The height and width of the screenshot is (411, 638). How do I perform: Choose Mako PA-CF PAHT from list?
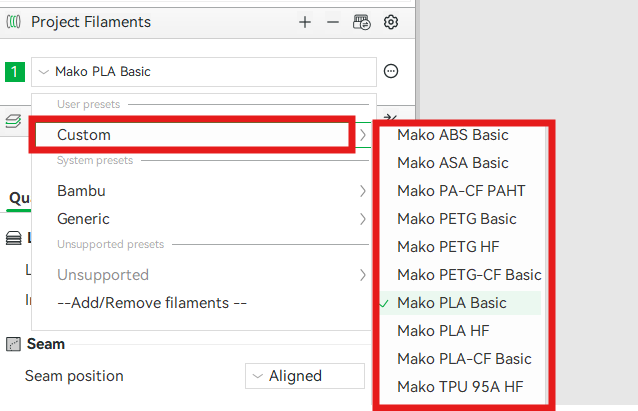pos(461,191)
